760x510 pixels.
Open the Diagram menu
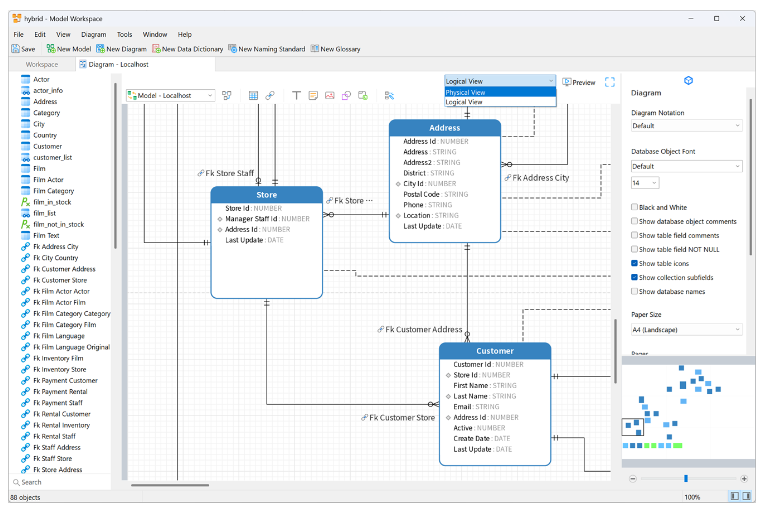coord(94,34)
